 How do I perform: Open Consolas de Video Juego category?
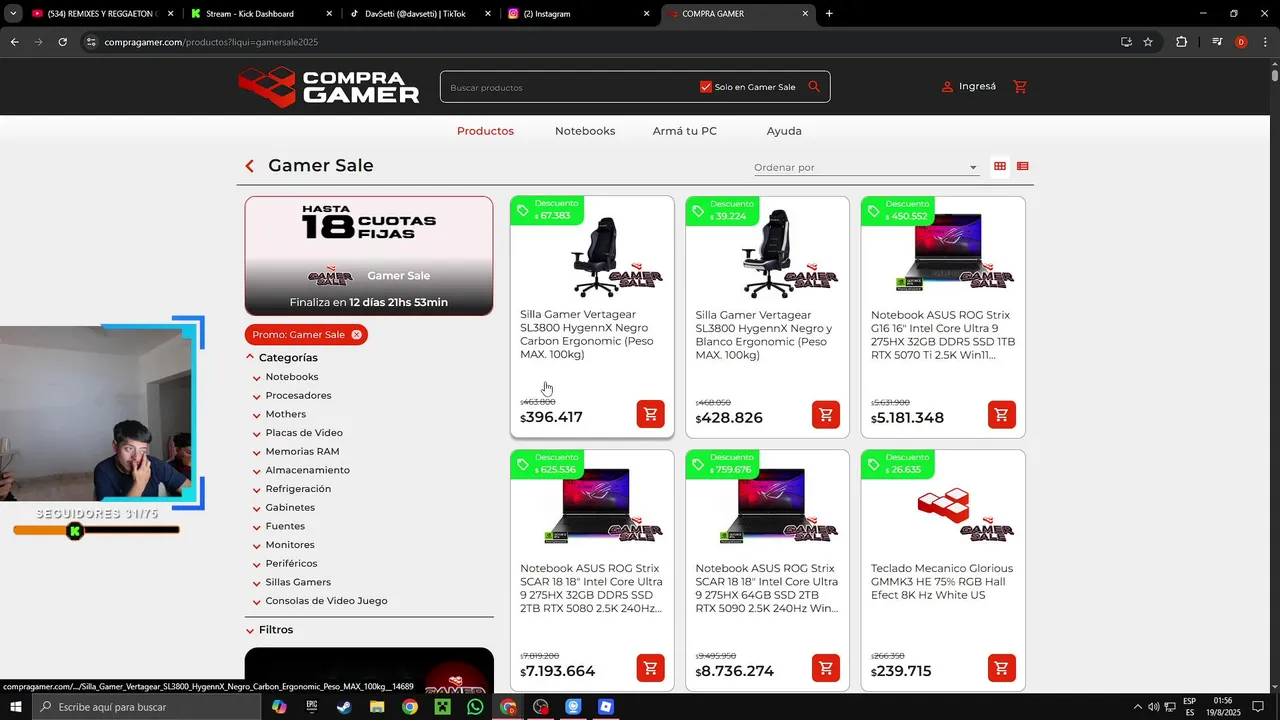pos(326,601)
